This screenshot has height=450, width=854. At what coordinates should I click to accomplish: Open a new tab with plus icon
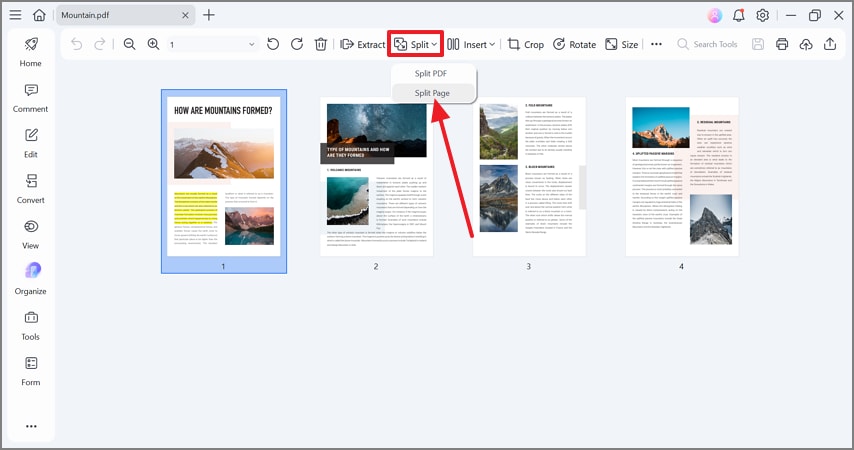209,15
